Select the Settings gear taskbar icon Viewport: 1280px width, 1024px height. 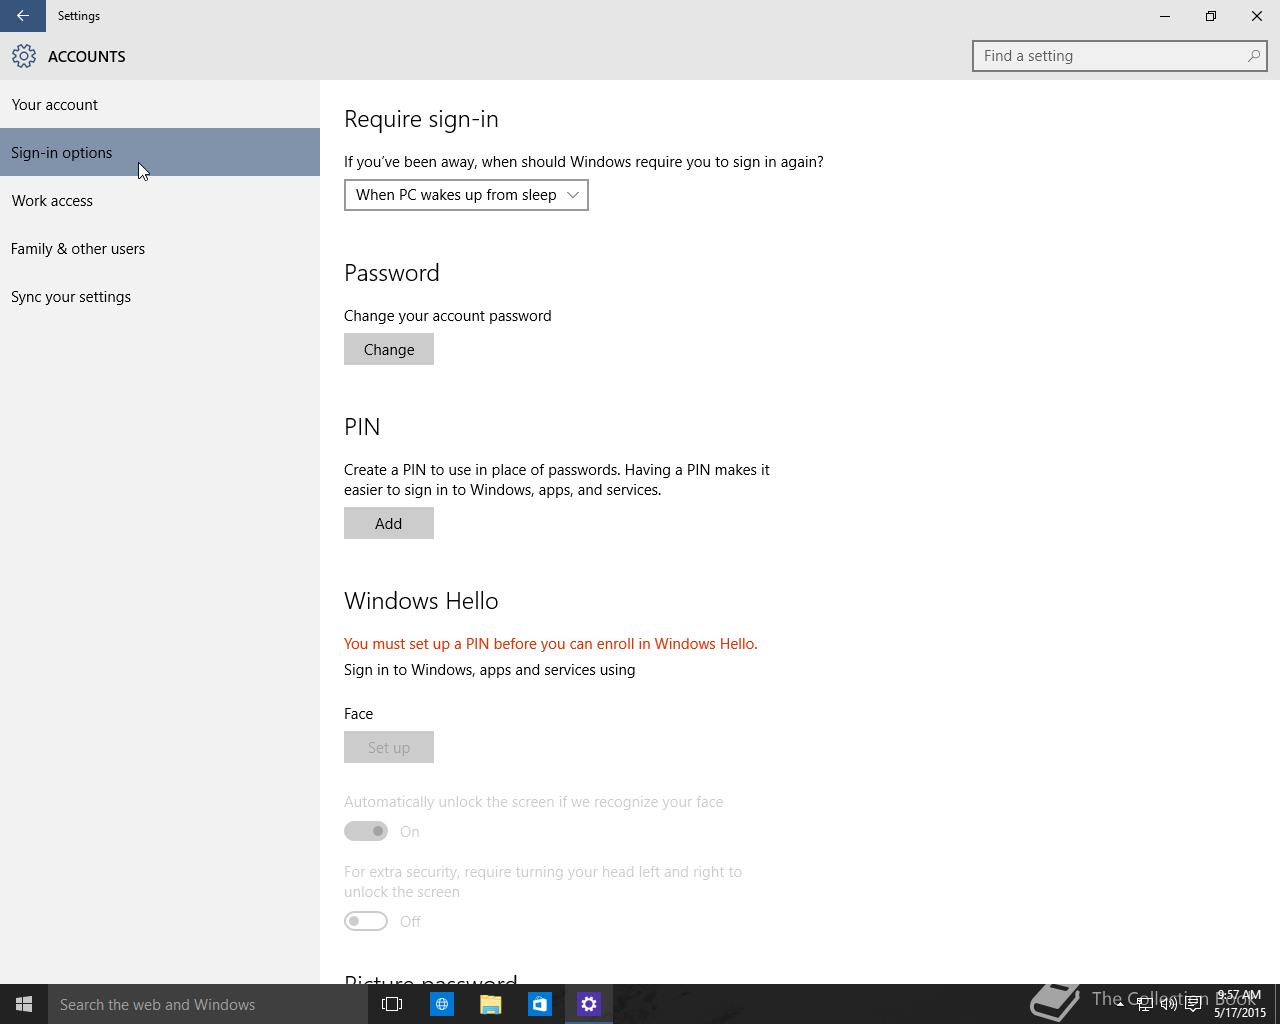point(589,1004)
